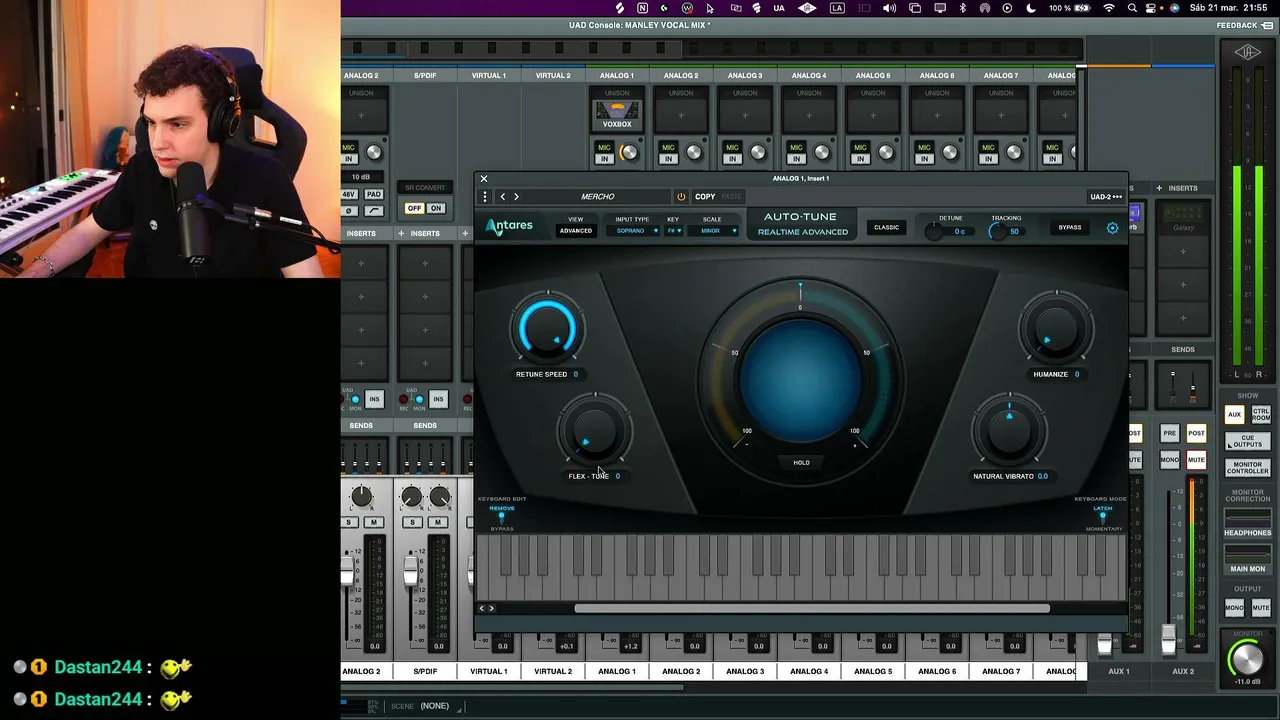Open the macOS Wi-Fi menu
The width and height of the screenshot is (1280, 720).
[1108, 8]
